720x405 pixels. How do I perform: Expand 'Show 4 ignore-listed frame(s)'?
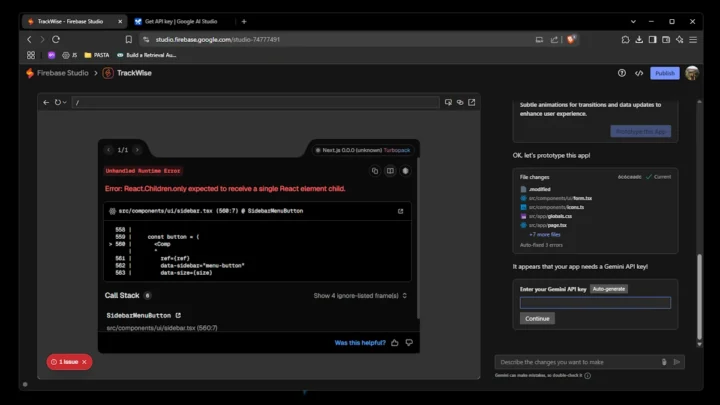pos(360,296)
